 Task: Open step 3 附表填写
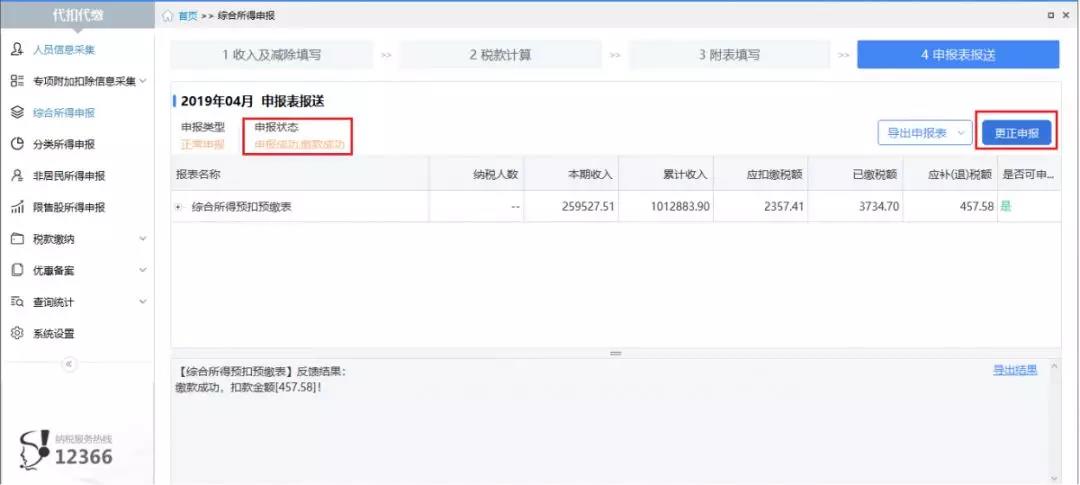(x=729, y=55)
